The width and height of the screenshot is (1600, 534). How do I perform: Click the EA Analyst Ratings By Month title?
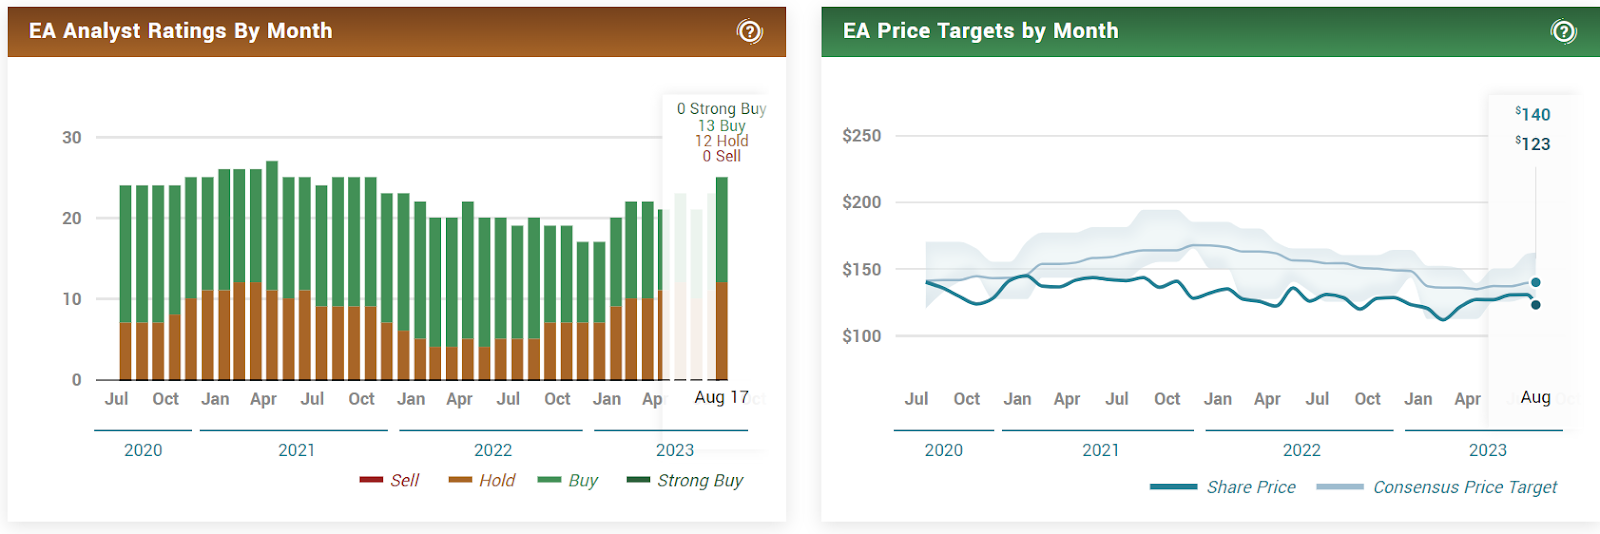(x=181, y=31)
